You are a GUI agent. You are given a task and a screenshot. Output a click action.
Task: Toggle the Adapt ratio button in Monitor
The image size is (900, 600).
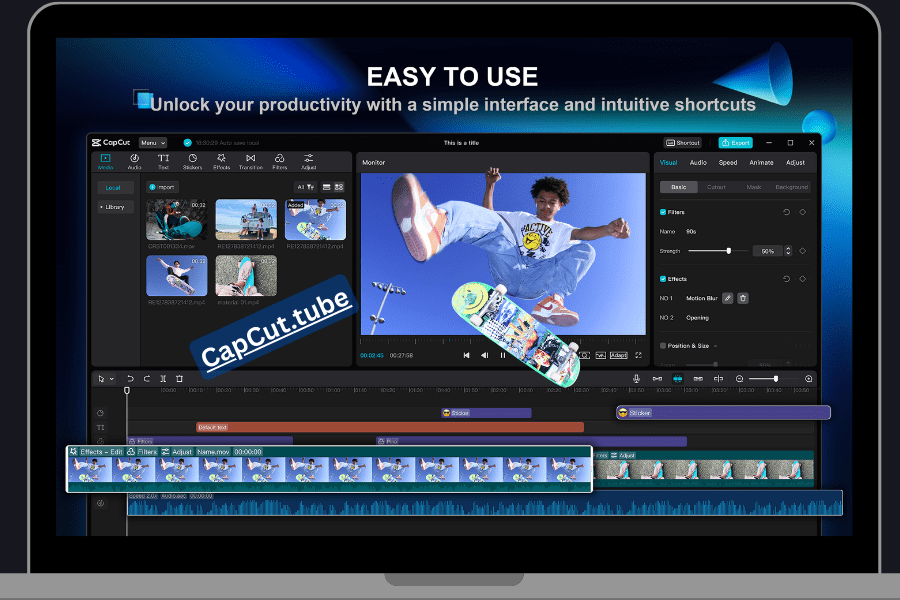point(619,355)
